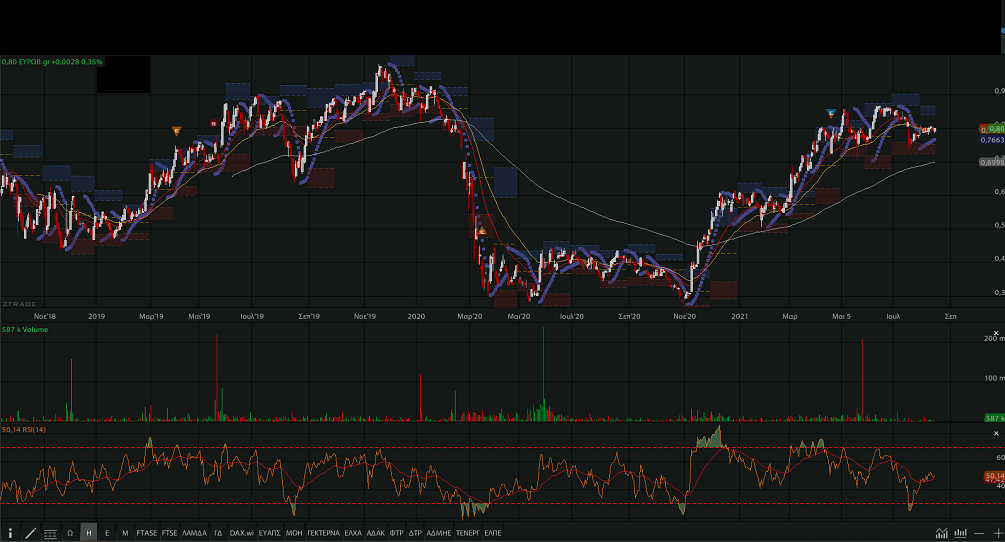Click the info icon in bottom toolbar
The width and height of the screenshot is (1005, 542).
tap(11, 533)
